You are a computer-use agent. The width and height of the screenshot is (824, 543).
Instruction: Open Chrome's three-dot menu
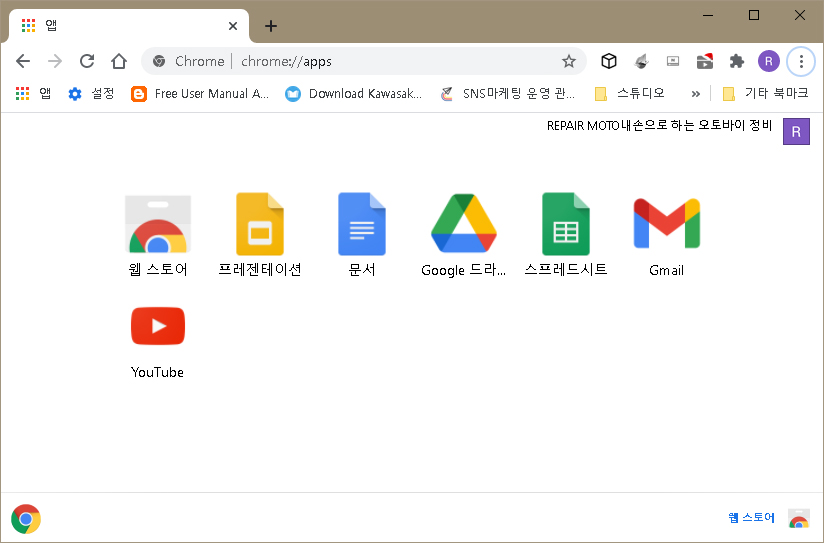tap(801, 61)
